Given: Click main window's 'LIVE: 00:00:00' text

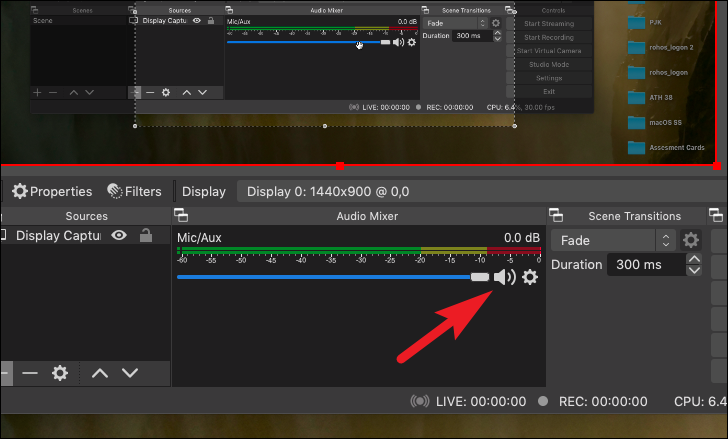Looking at the screenshot, I should [x=481, y=401].
